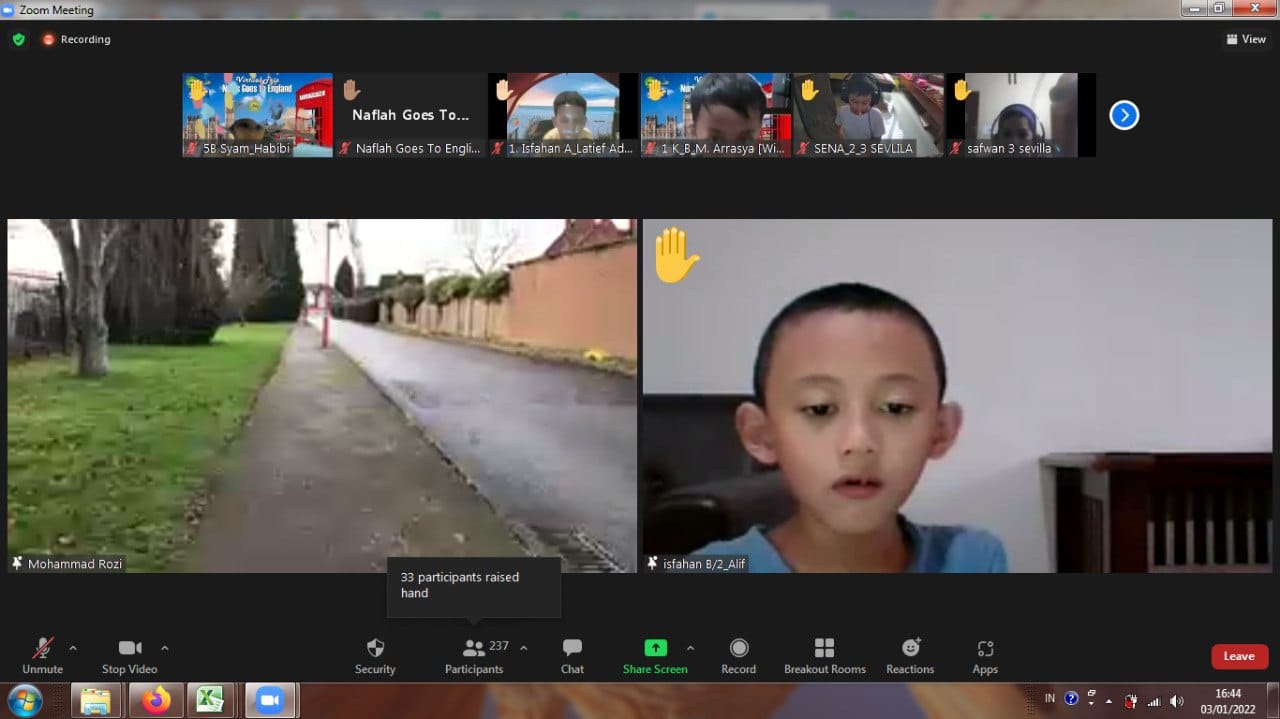Start sharing with Share Screen
1280x719 pixels.
[x=655, y=655]
